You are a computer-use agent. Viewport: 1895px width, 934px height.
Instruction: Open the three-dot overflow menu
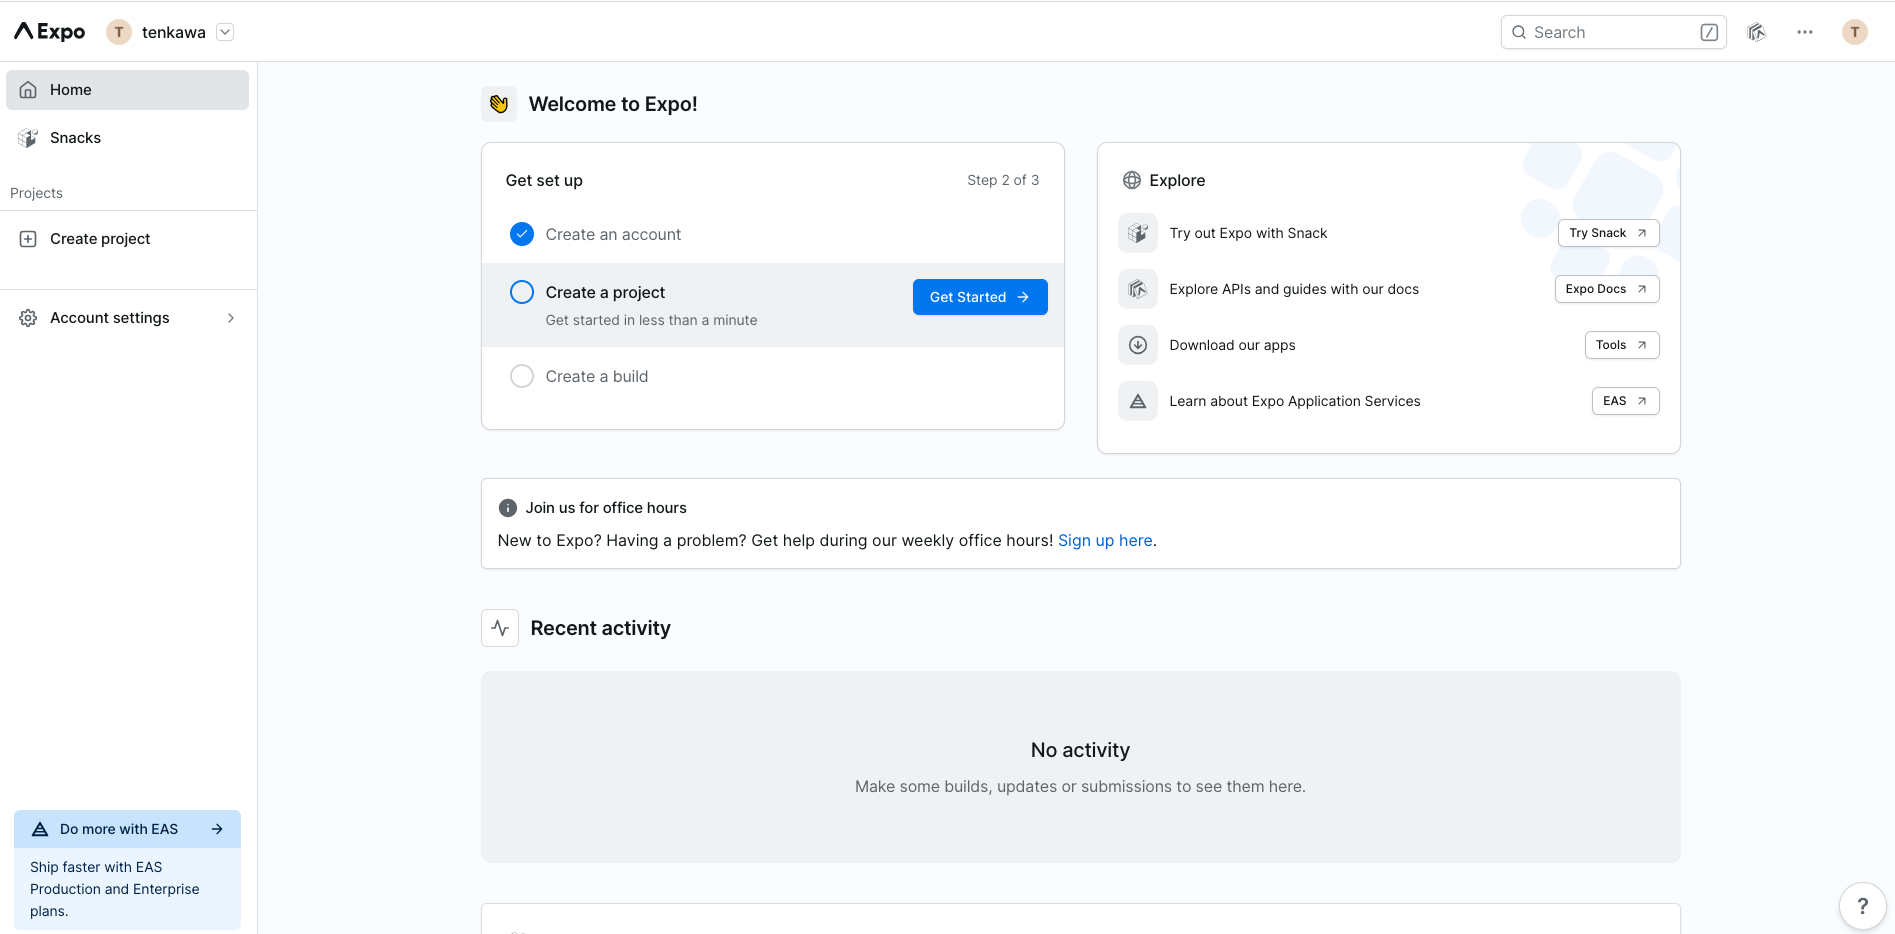click(1805, 31)
